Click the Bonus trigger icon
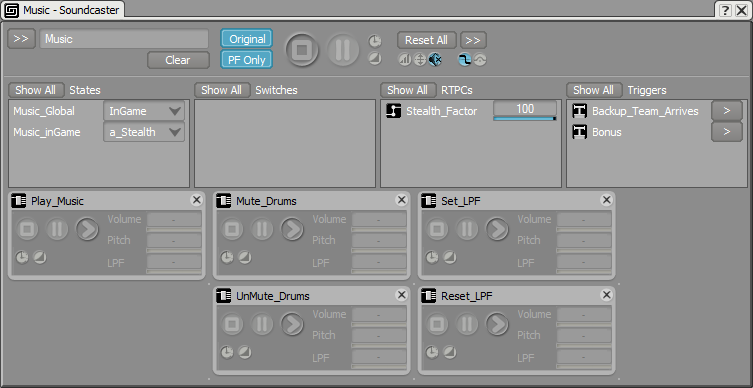Viewport: 753px width, 388px height. click(580, 132)
